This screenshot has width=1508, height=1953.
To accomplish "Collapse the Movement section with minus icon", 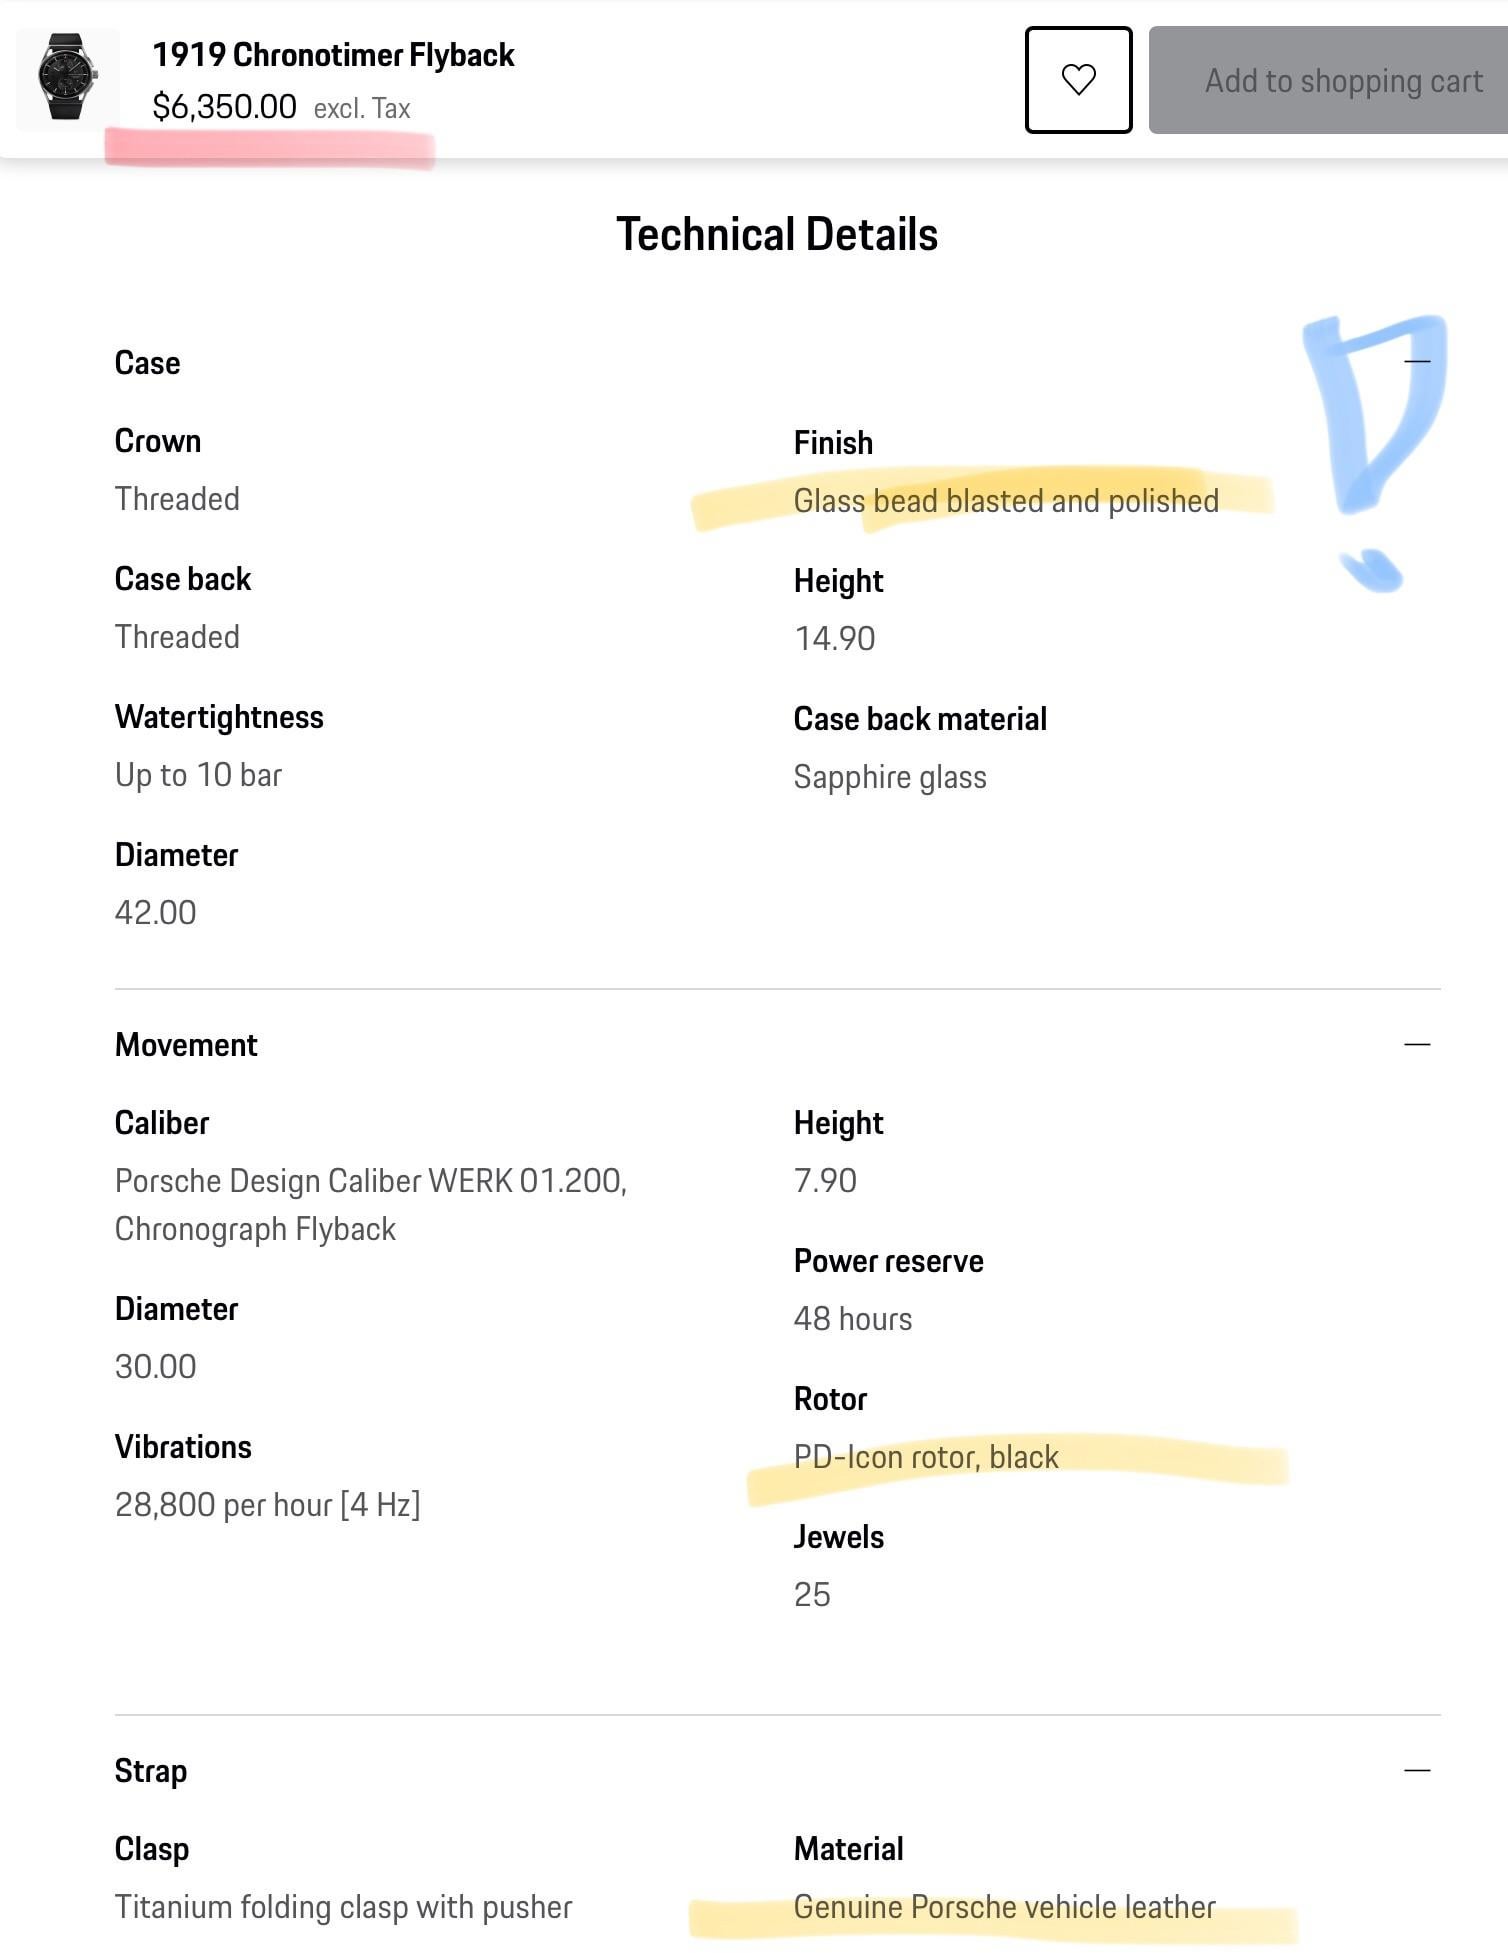I will 1417,1044.
